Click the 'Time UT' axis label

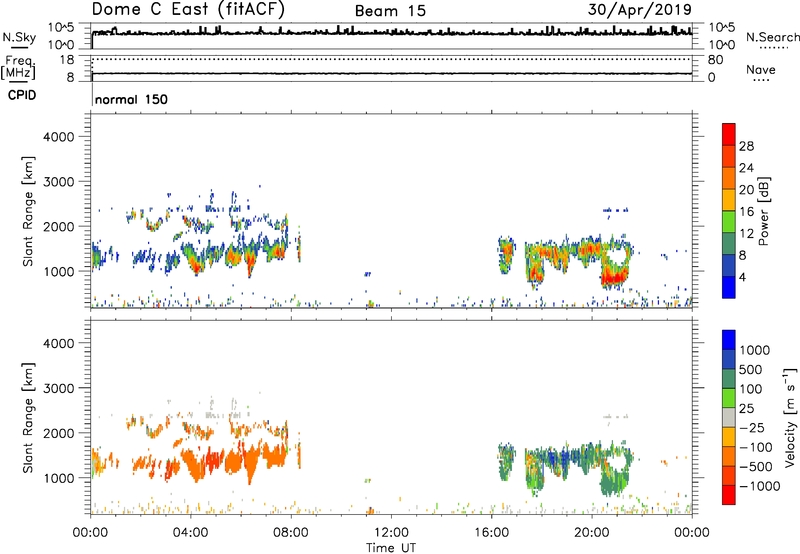(391, 548)
